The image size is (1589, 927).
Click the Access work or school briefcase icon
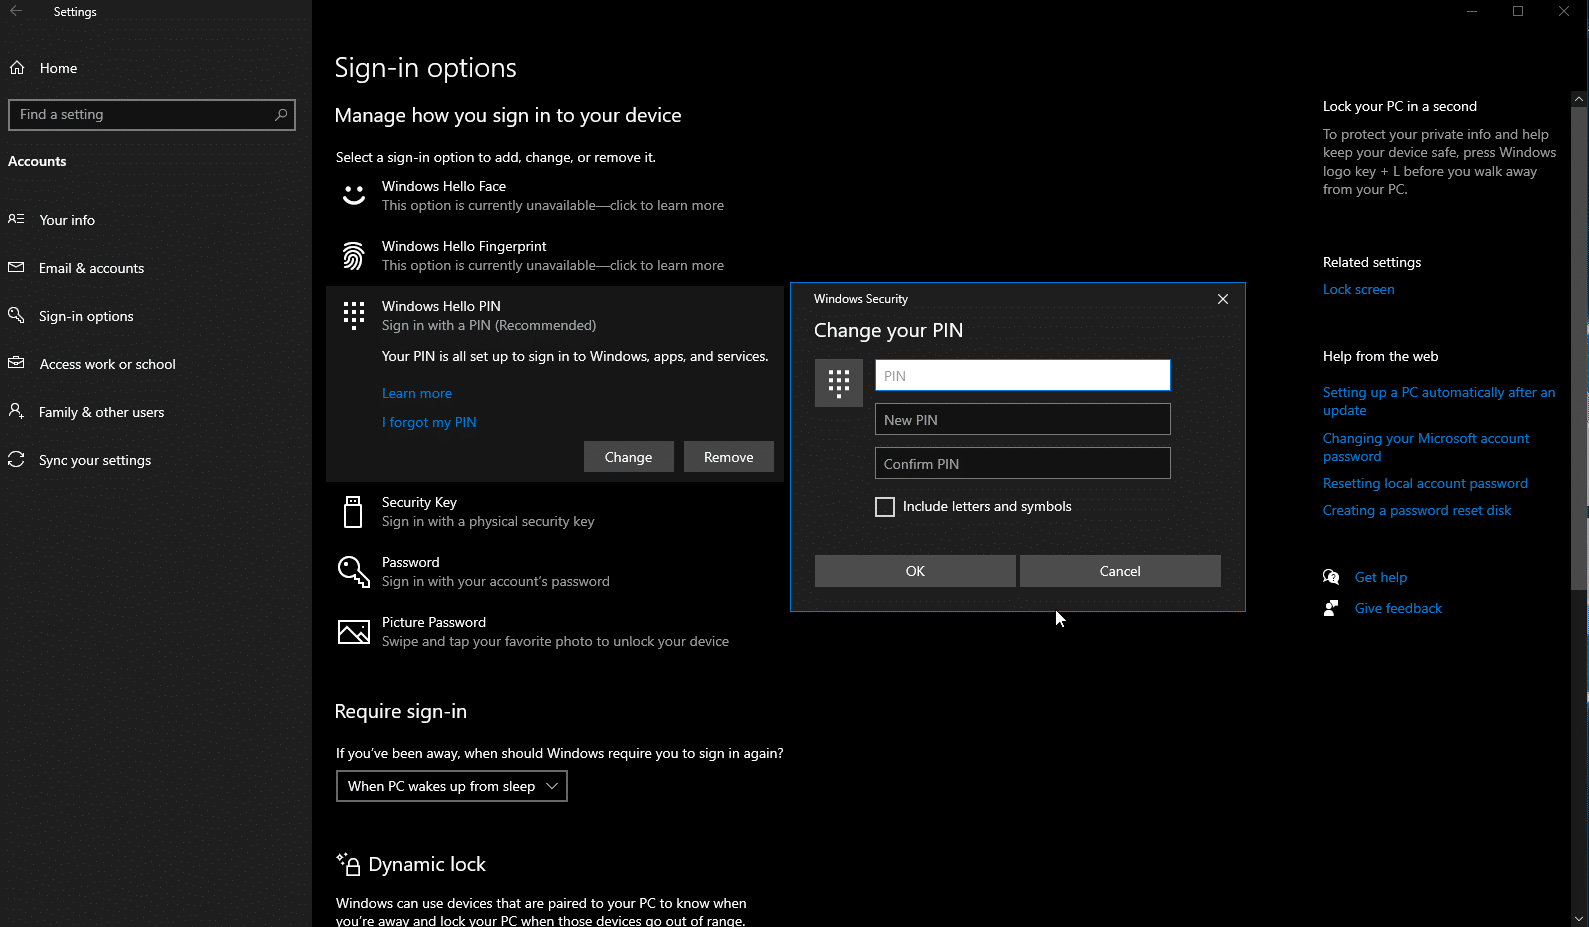[16, 363]
